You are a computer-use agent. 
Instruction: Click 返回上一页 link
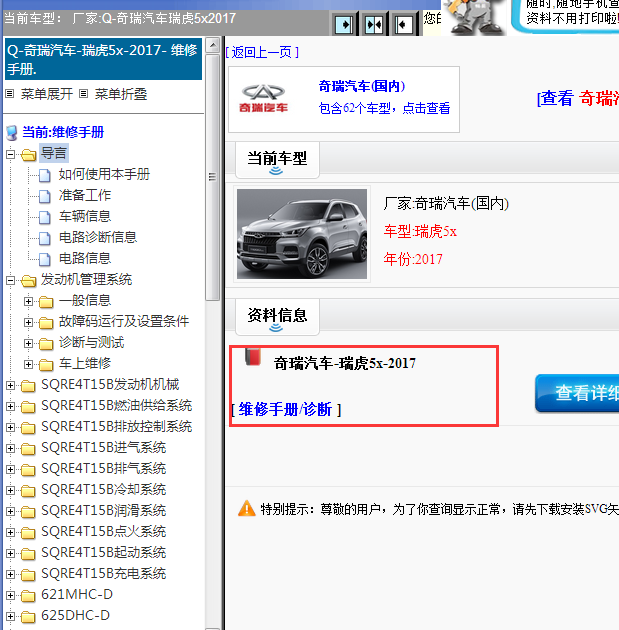coord(262,52)
